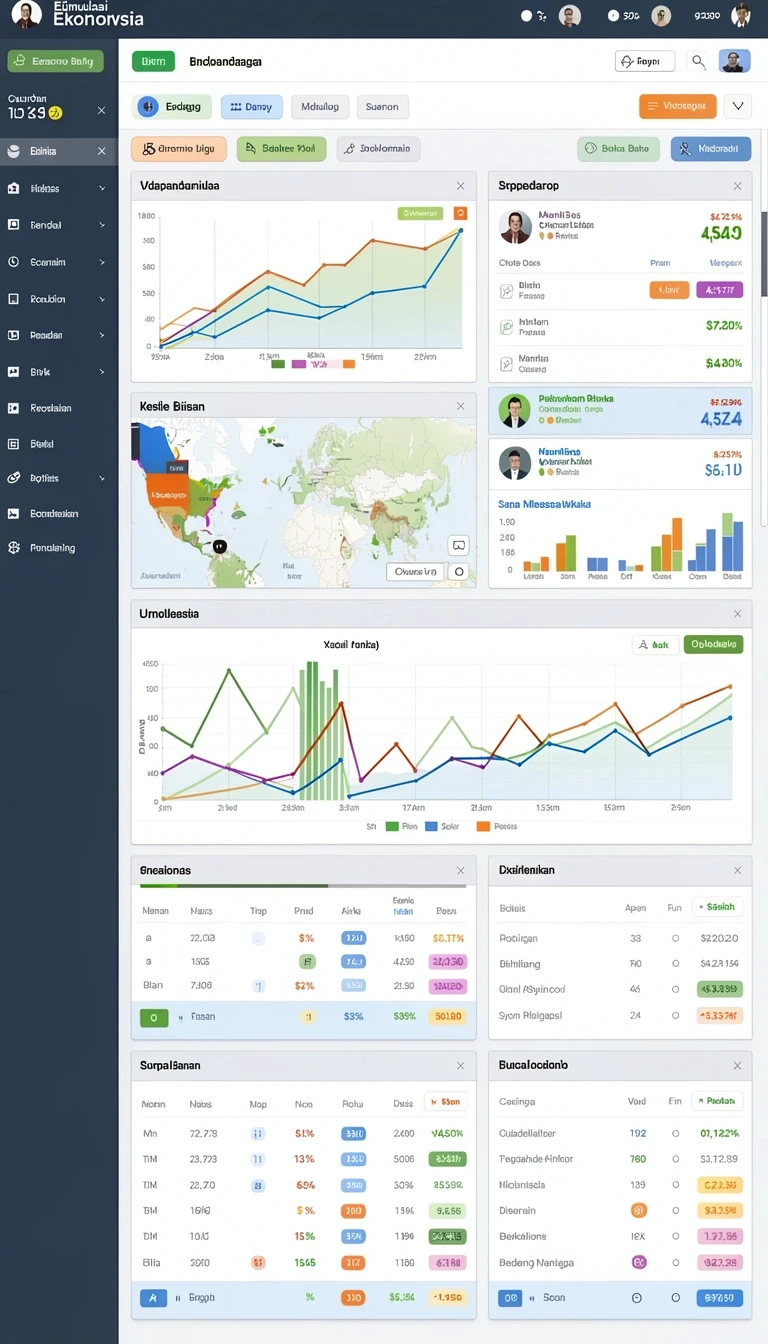Expand the Botiias sidebar submenu chevron

[x=102, y=478]
